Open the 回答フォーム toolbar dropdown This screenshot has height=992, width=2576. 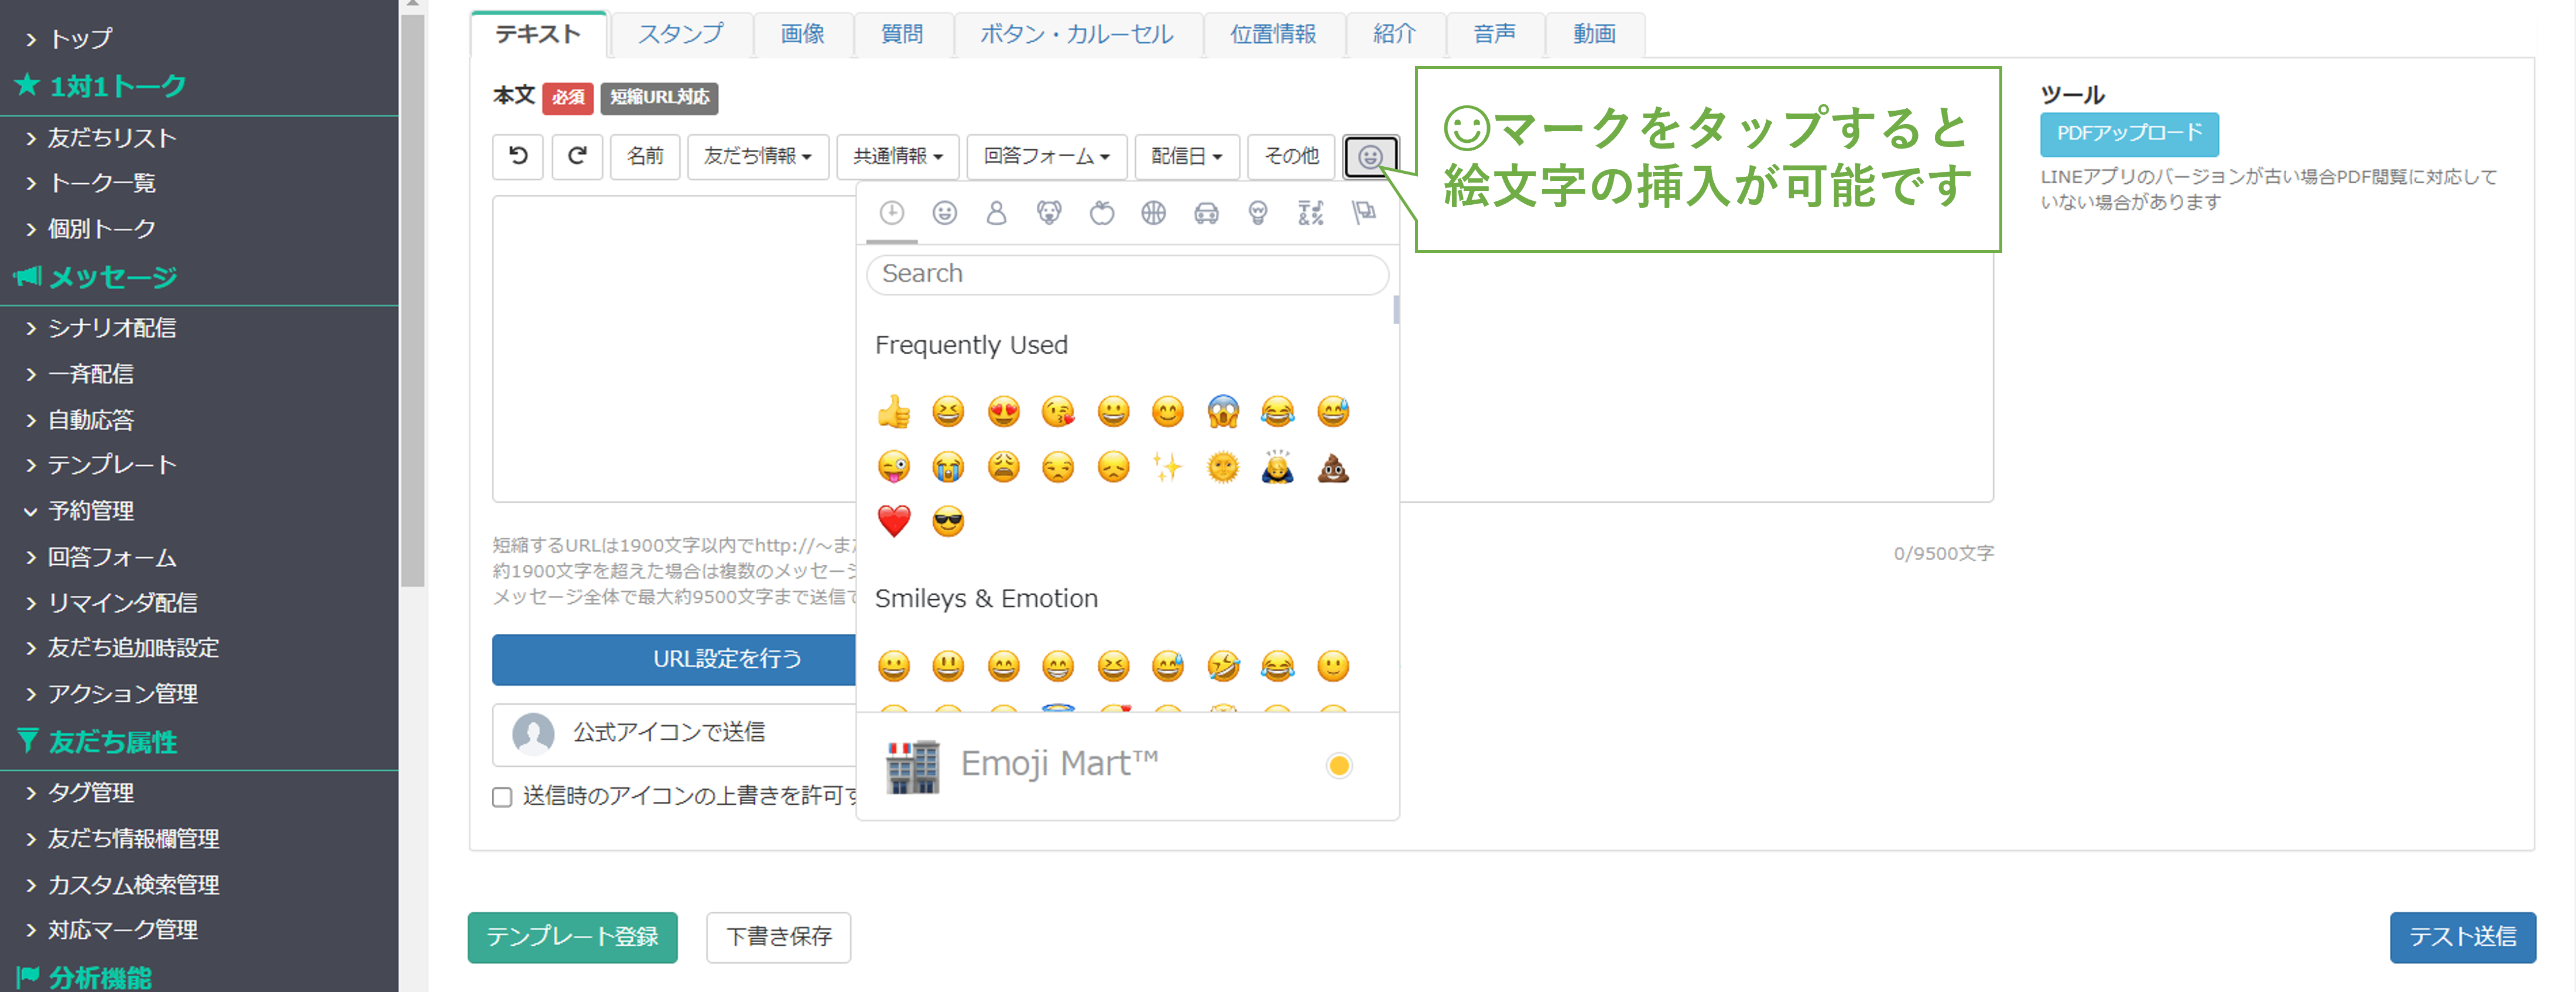click(1046, 157)
